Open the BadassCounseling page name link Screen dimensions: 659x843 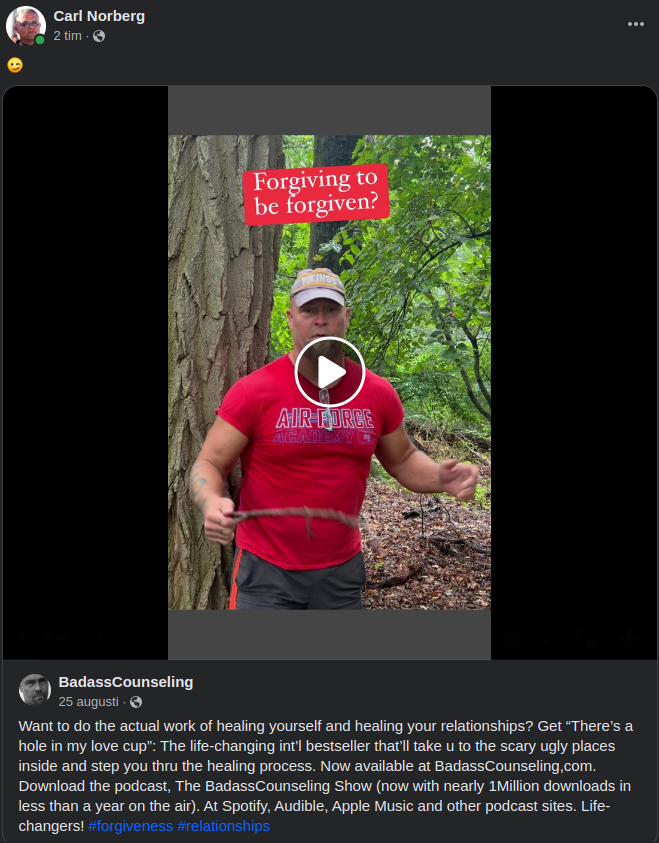[x=126, y=682]
